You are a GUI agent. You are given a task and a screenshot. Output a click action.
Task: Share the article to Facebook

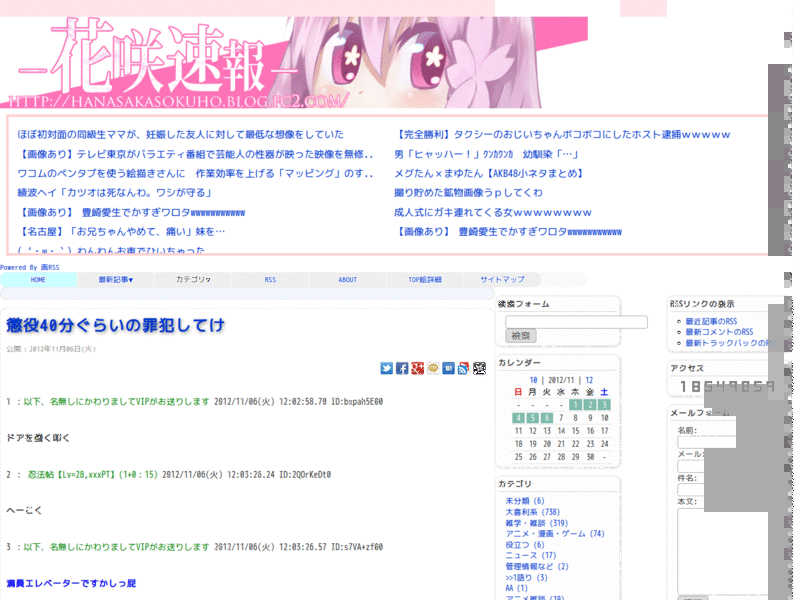tap(401, 368)
